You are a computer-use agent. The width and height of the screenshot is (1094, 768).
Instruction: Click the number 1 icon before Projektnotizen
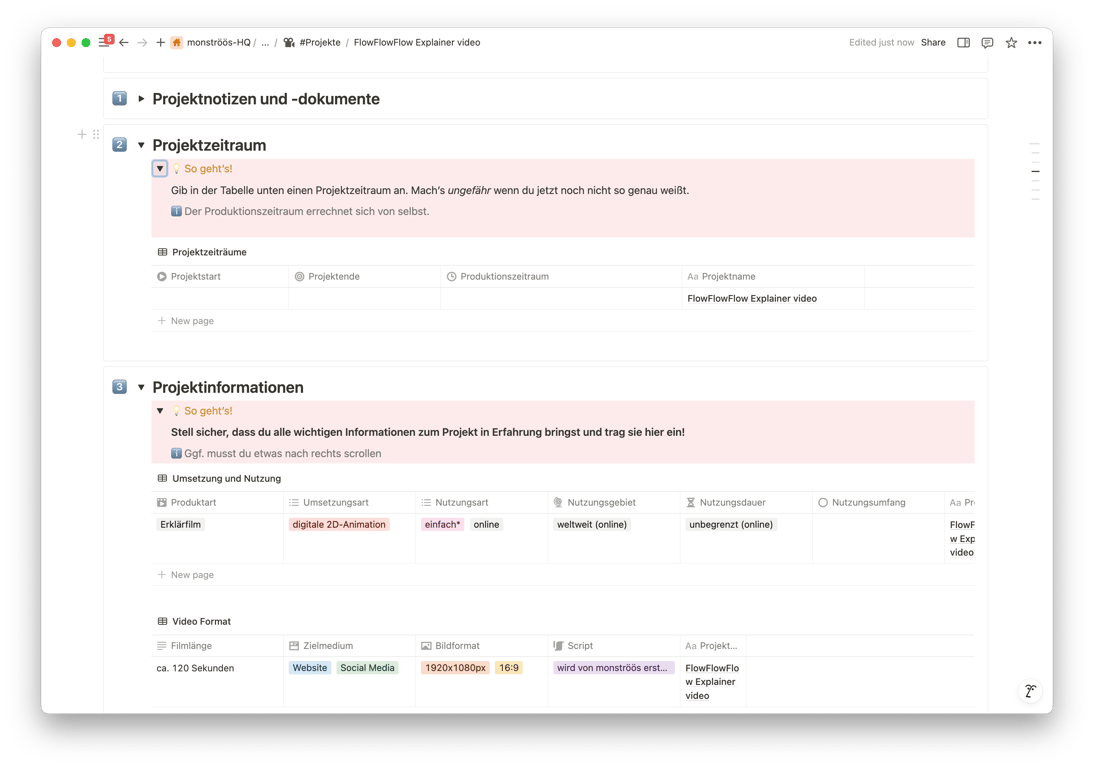click(119, 98)
